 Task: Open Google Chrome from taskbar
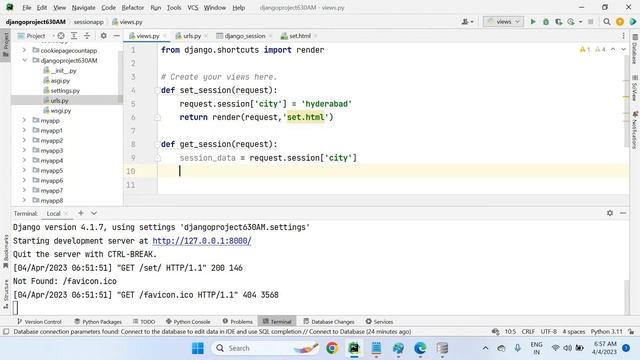[x=332, y=348]
